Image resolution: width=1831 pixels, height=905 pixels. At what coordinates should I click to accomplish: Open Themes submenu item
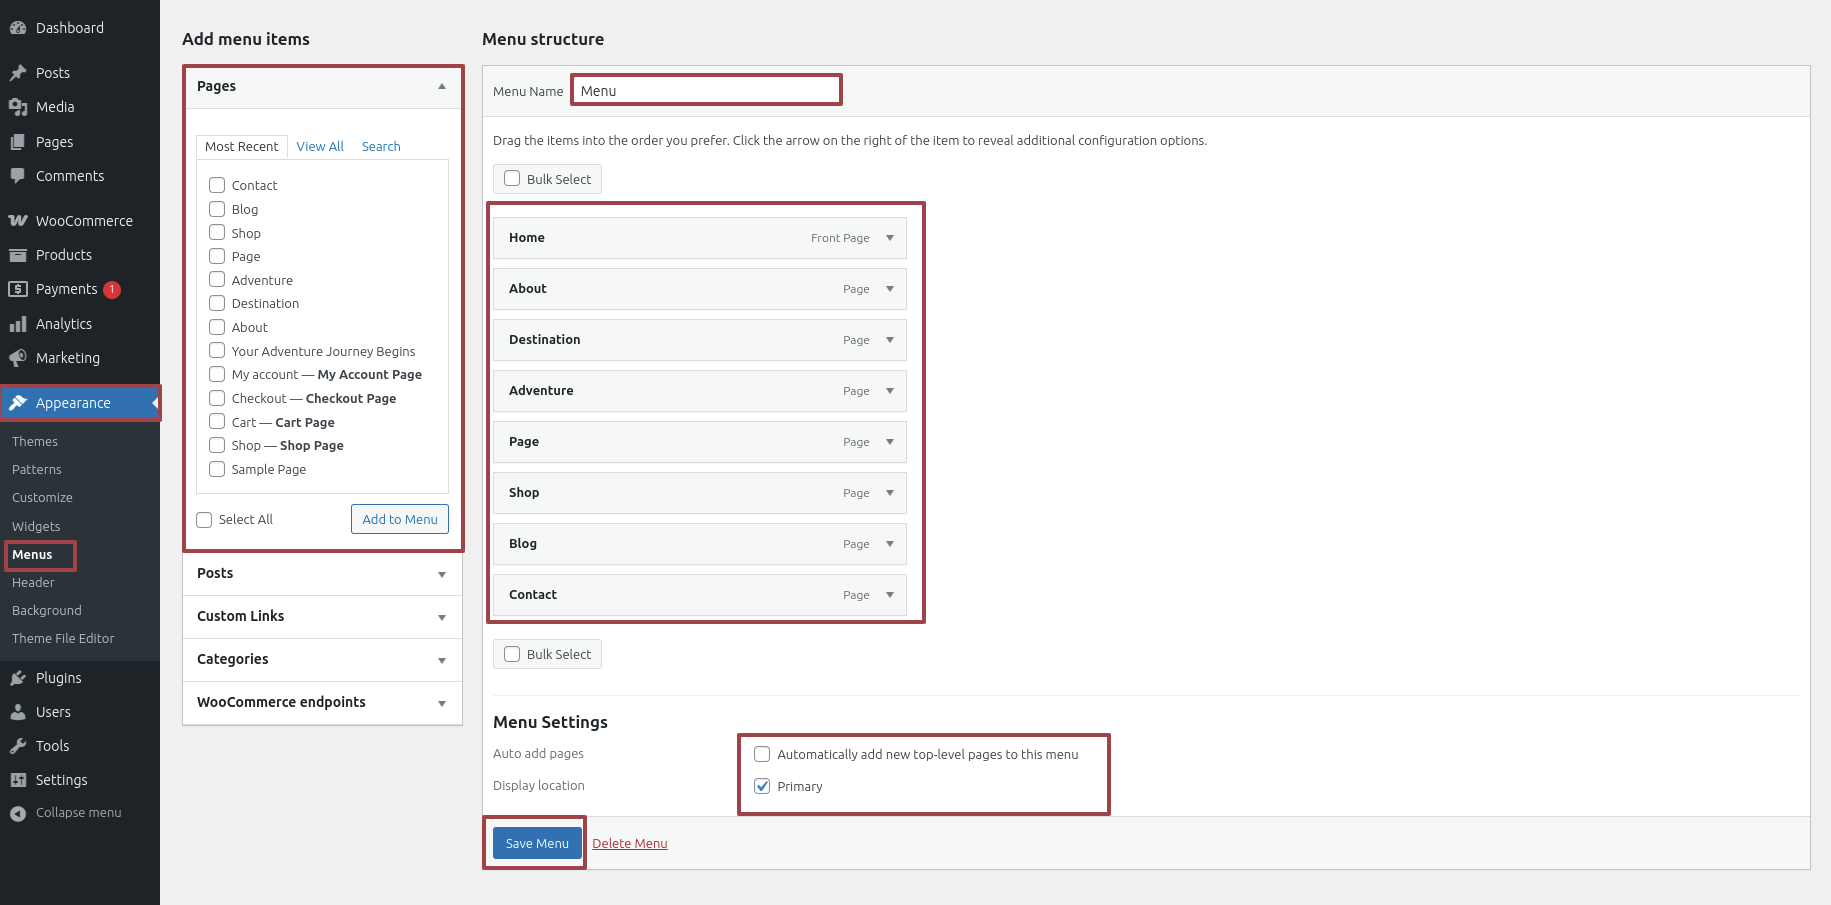(x=35, y=442)
